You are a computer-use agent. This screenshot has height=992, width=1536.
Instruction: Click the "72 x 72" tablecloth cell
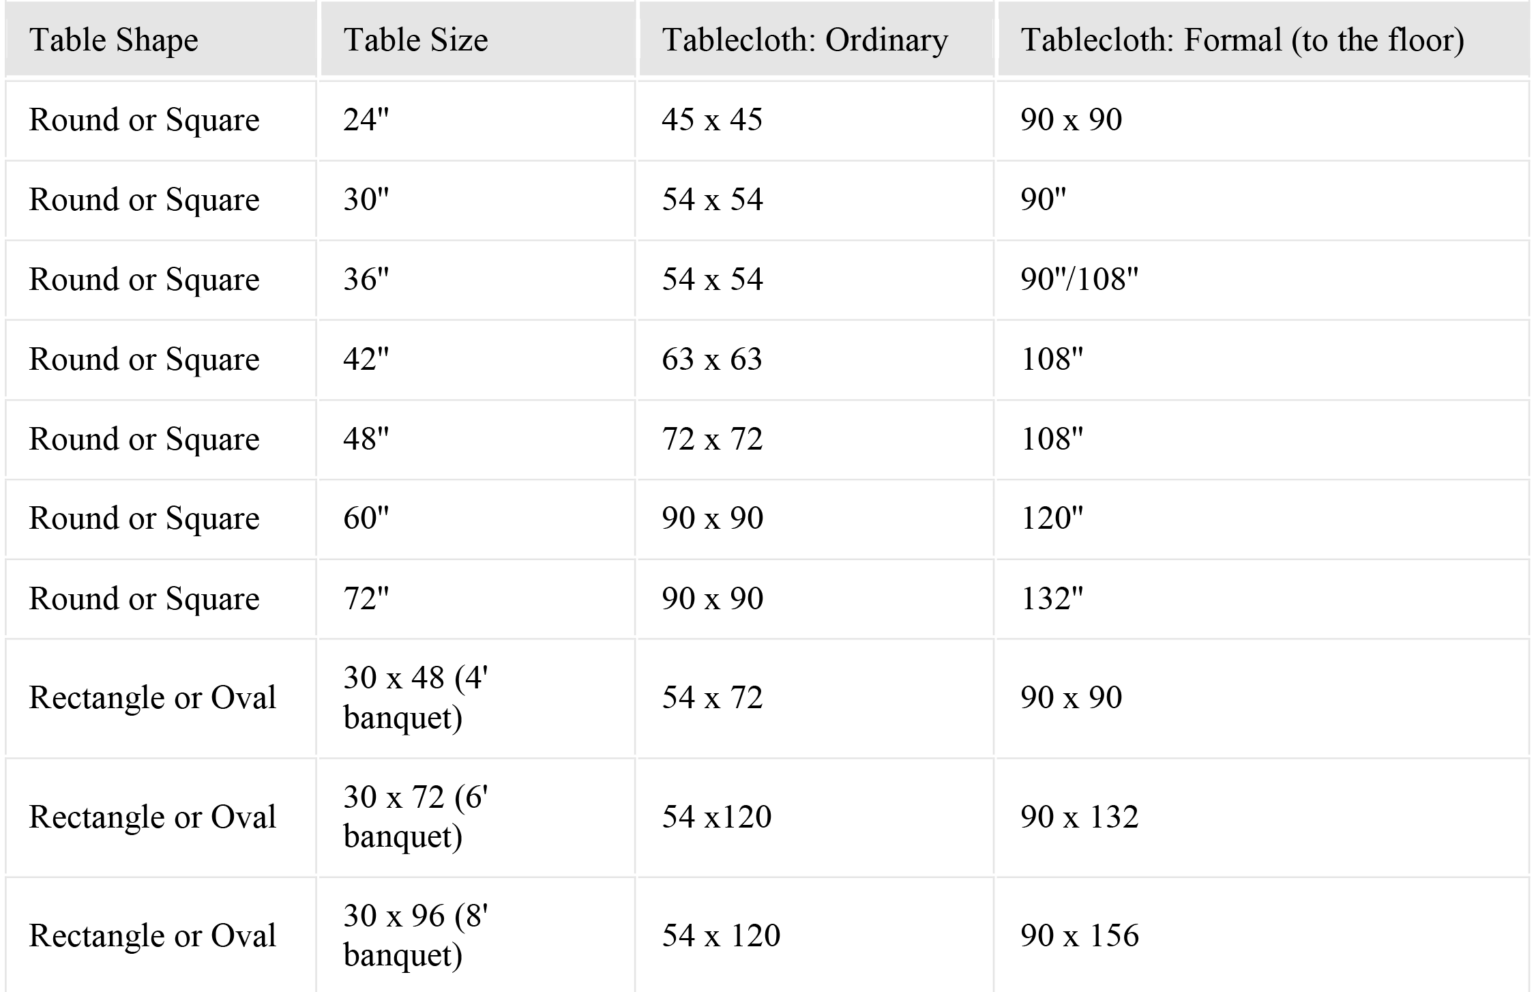pos(712,439)
